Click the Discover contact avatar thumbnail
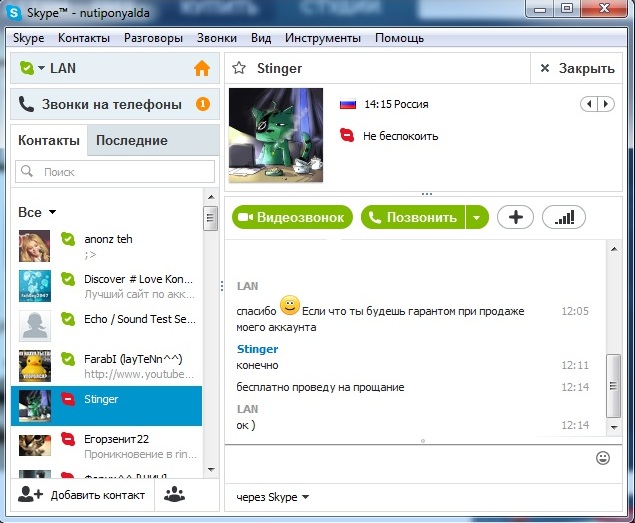 coord(35,286)
